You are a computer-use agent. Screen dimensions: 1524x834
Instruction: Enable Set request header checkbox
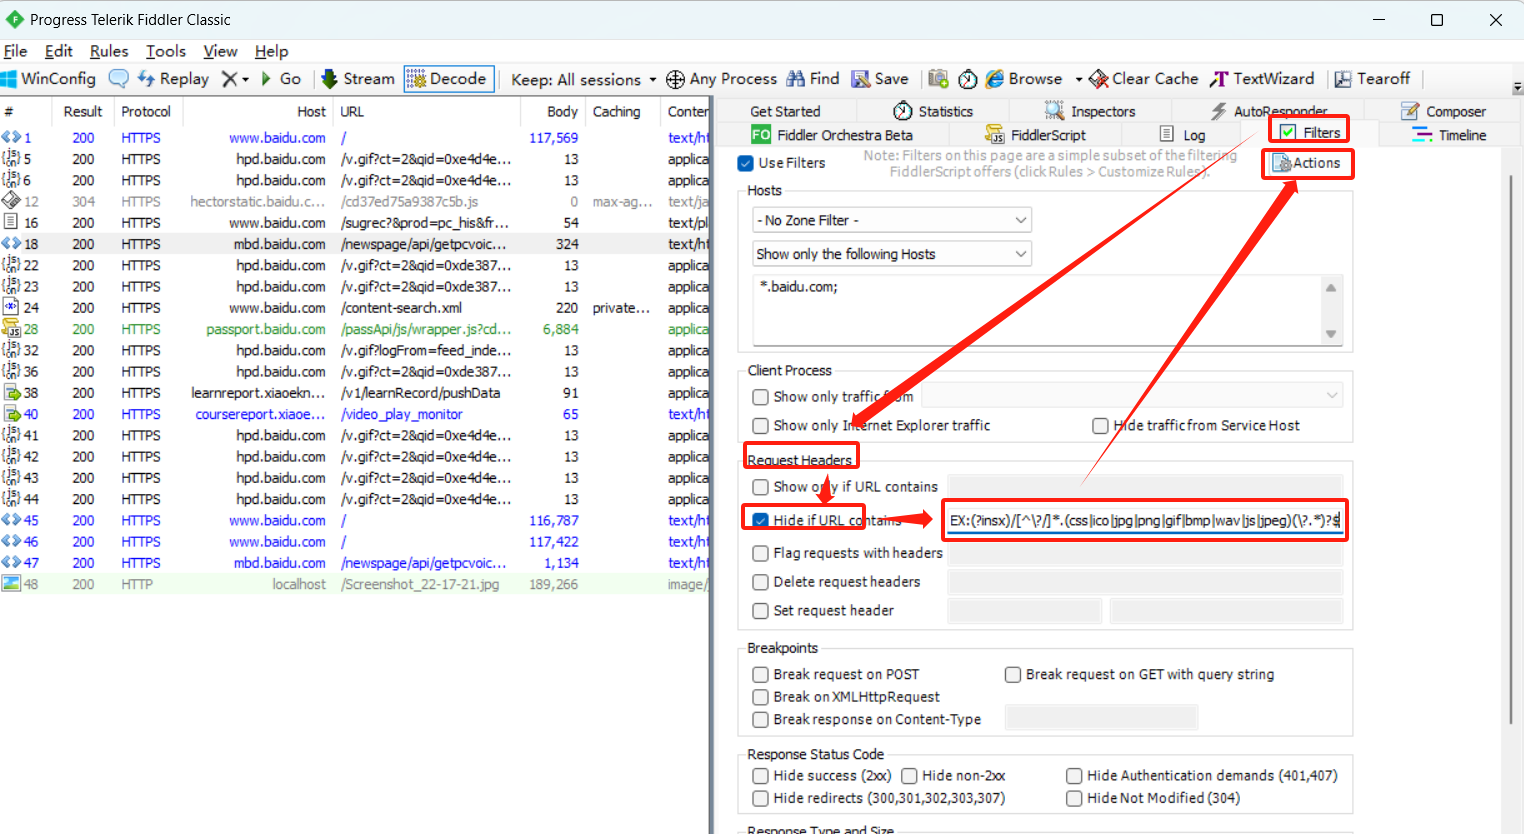coord(761,611)
